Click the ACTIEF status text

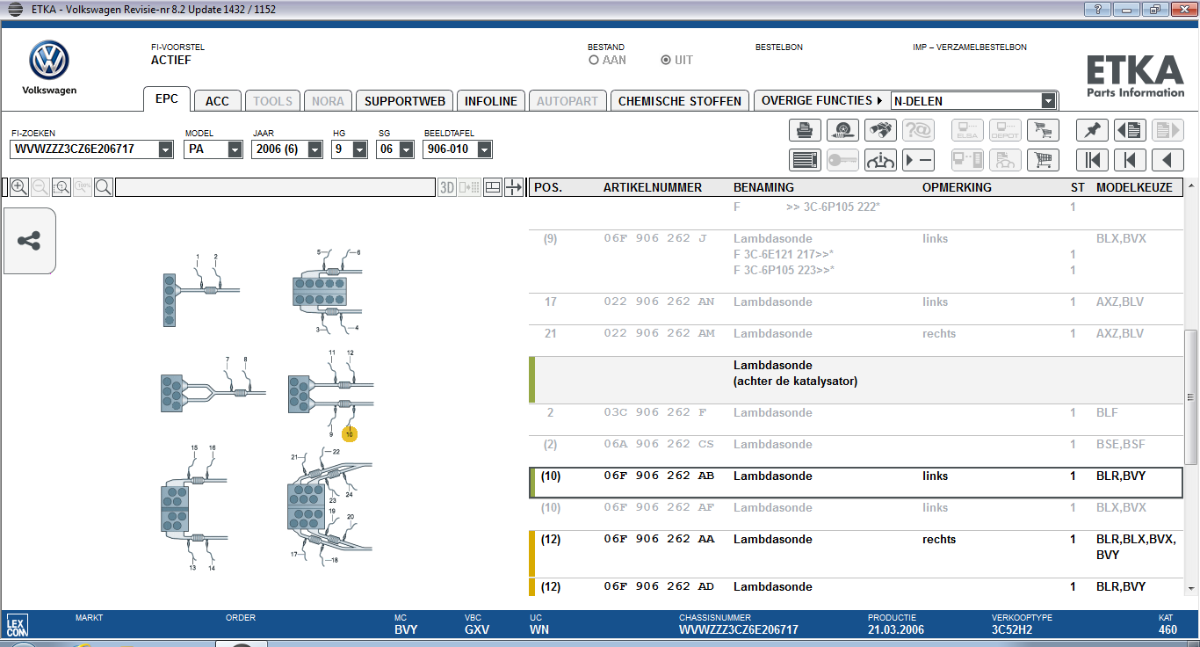click(170, 60)
